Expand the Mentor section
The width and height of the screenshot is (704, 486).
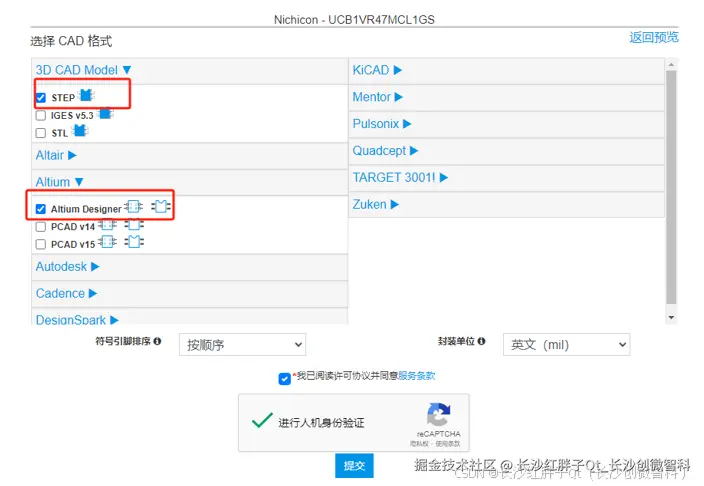click(x=378, y=97)
